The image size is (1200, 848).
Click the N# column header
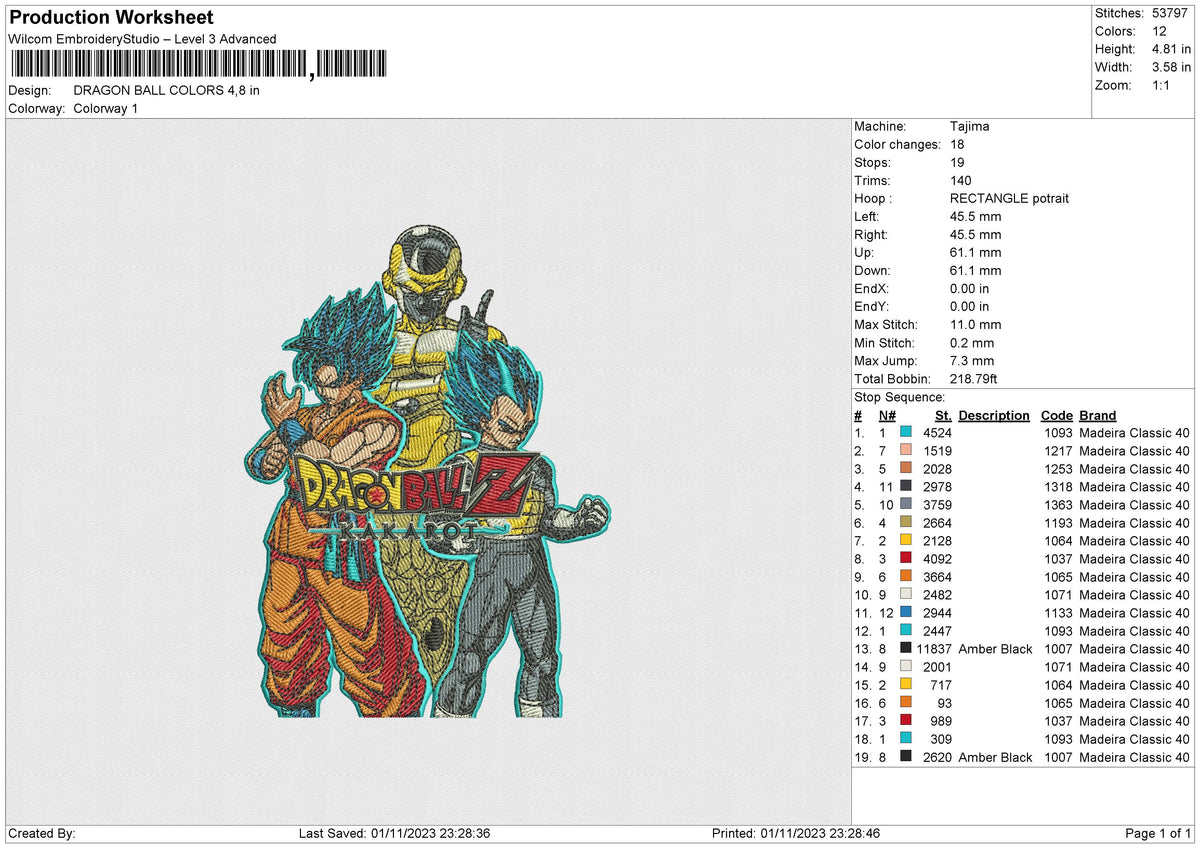pyautogui.click(x=887, y=415)
